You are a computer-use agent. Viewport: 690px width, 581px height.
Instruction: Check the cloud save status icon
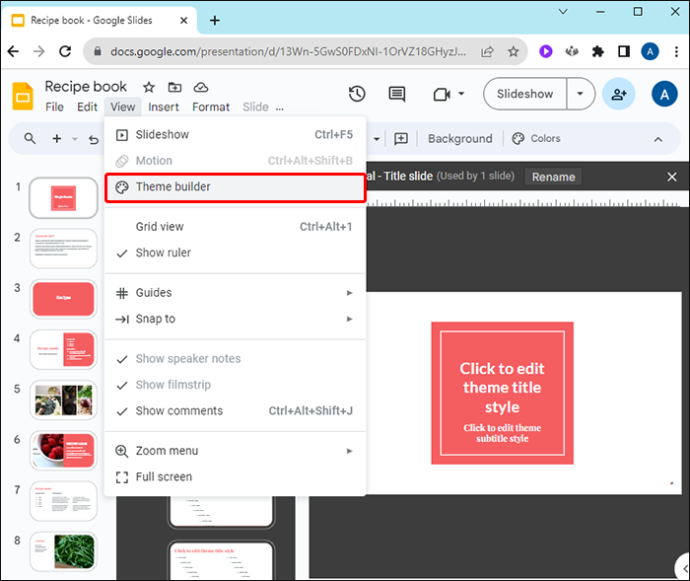pos(201,87)
